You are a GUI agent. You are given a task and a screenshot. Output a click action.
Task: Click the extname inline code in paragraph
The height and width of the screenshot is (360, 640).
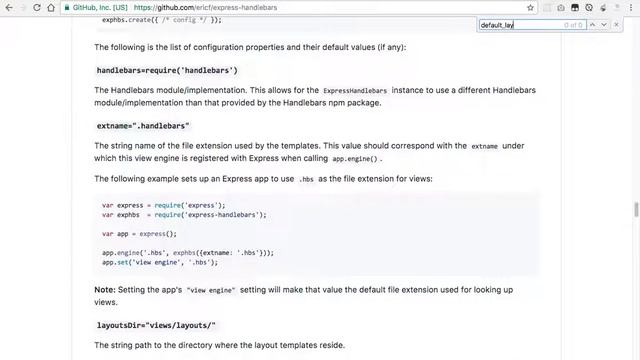click(x=484, y=146)
